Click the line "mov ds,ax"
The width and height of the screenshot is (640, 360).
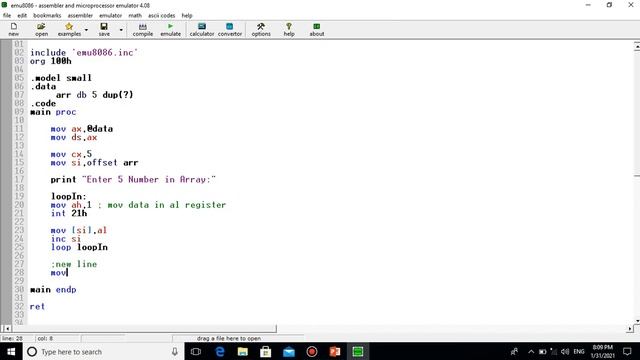pos(74,138)
